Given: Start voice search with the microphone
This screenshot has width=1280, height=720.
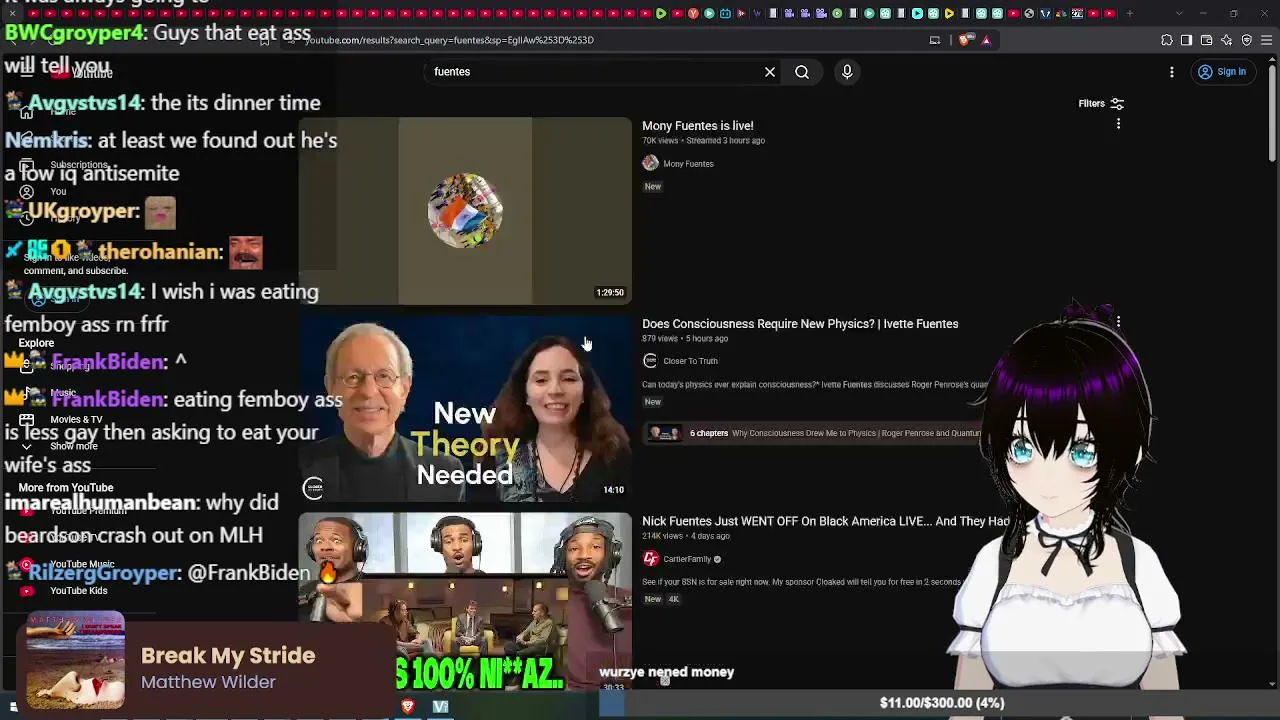Looking at the screenshot, I should coord(847,72).
